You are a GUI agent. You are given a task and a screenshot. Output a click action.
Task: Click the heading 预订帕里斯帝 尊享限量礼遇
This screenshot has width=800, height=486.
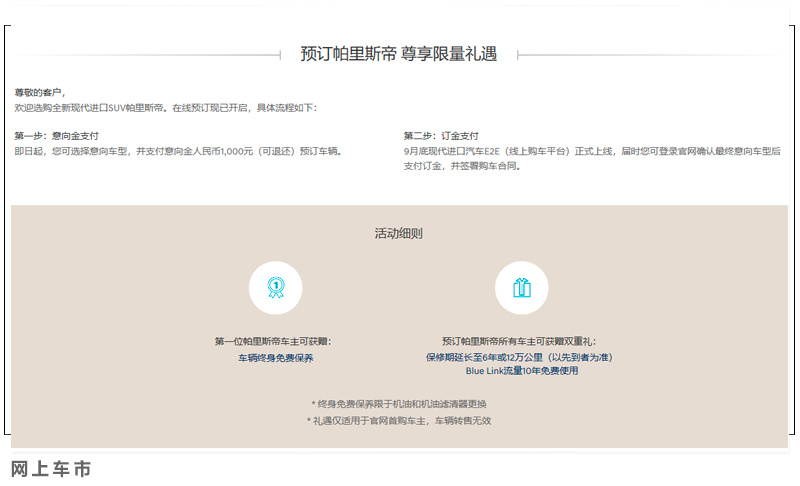[x=398, y=54]
